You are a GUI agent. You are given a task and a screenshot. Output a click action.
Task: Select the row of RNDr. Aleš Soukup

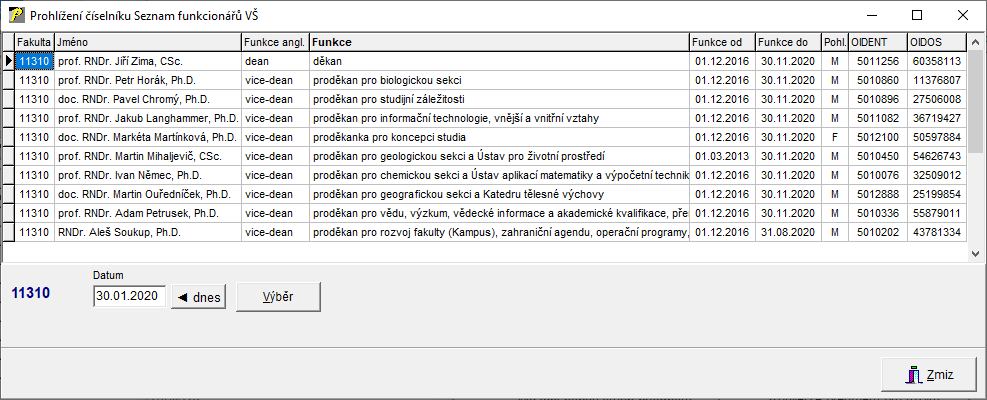(147, 232)
